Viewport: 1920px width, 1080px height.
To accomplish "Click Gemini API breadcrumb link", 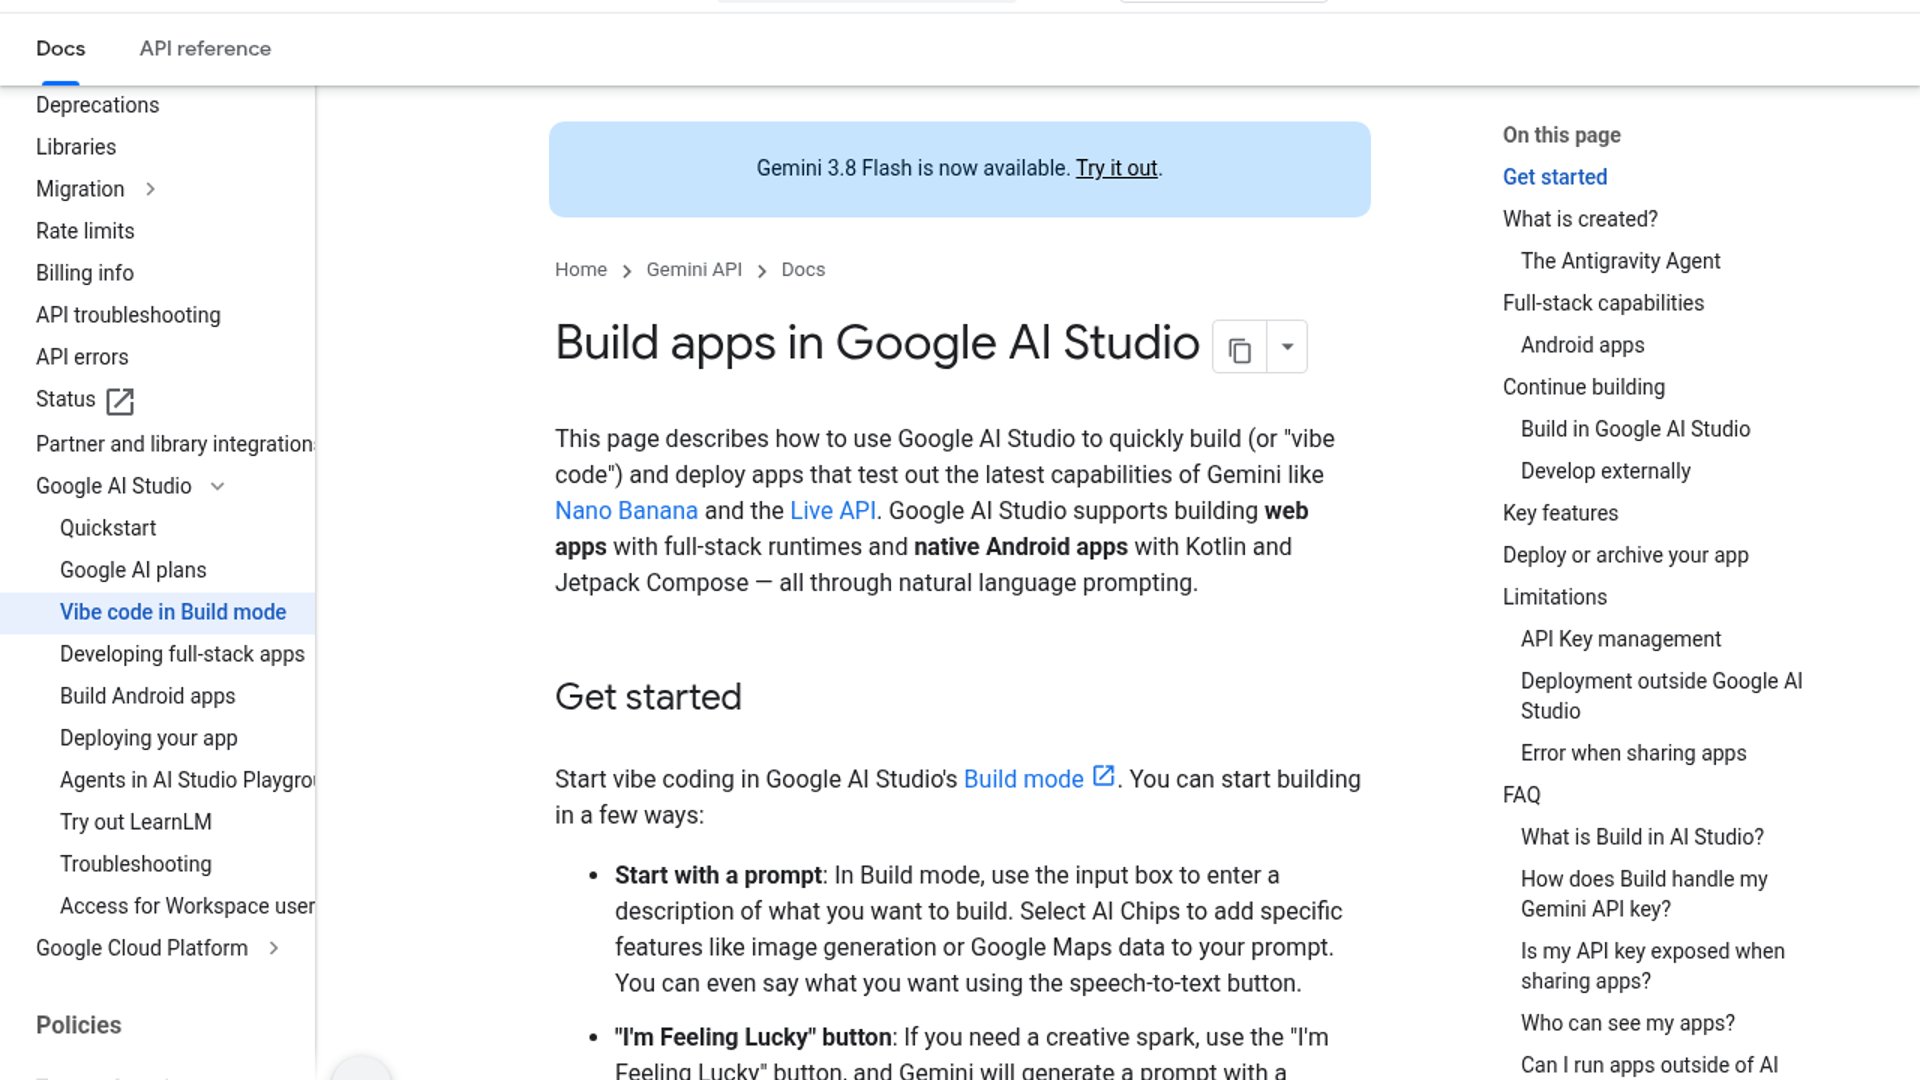I will click(x=694, y=270).
